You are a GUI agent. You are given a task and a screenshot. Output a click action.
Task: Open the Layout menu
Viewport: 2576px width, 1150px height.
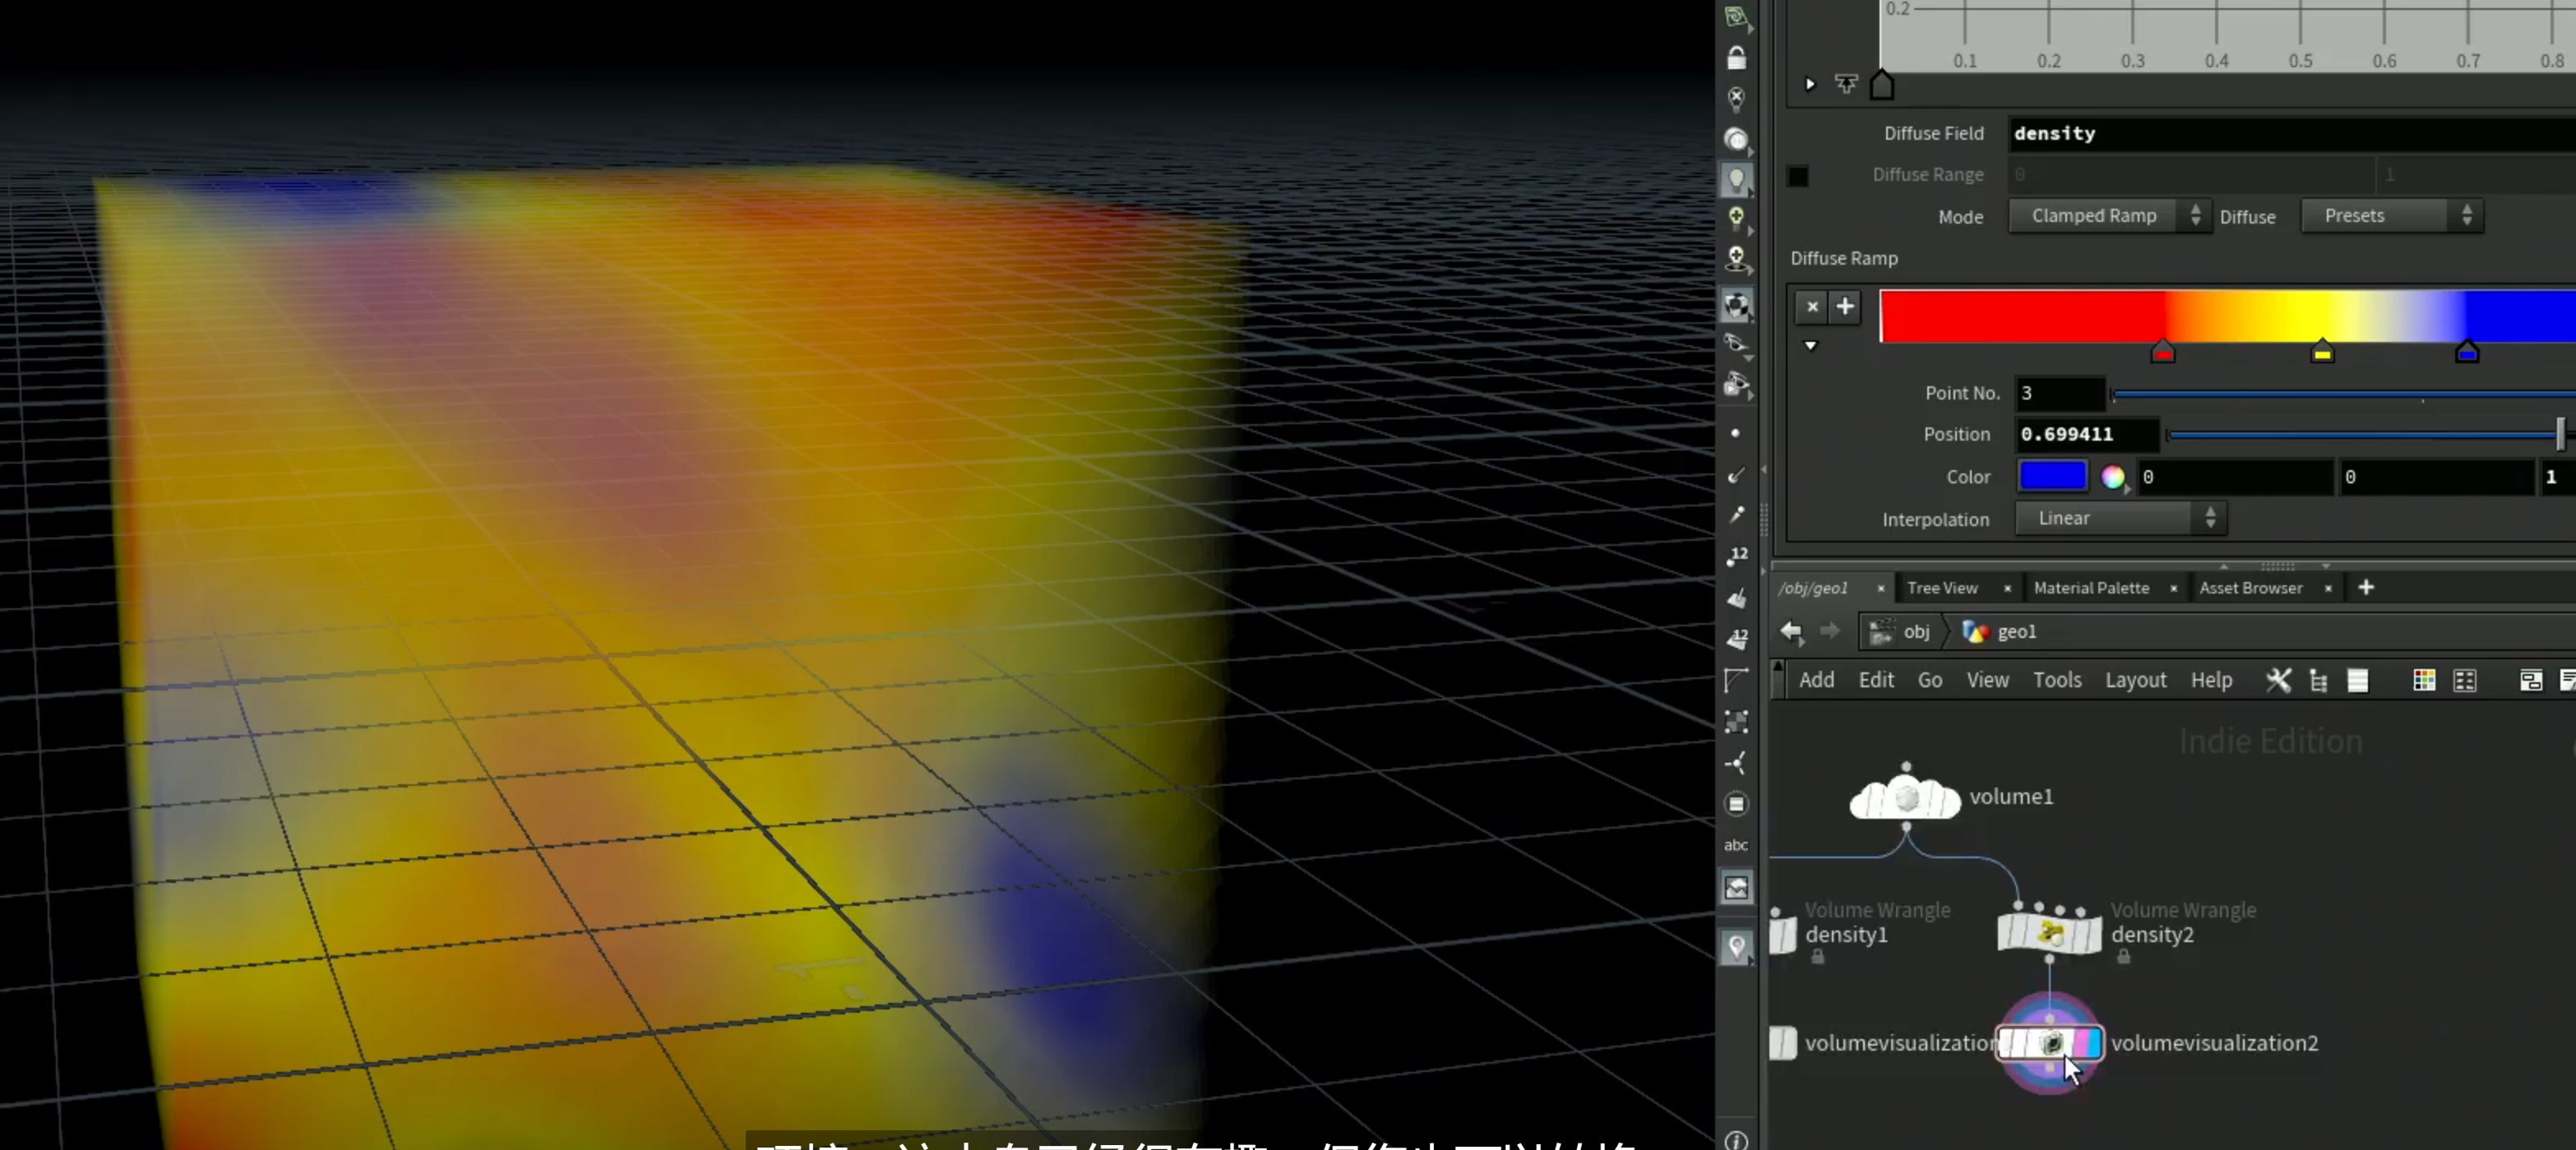coord(2135,681)
